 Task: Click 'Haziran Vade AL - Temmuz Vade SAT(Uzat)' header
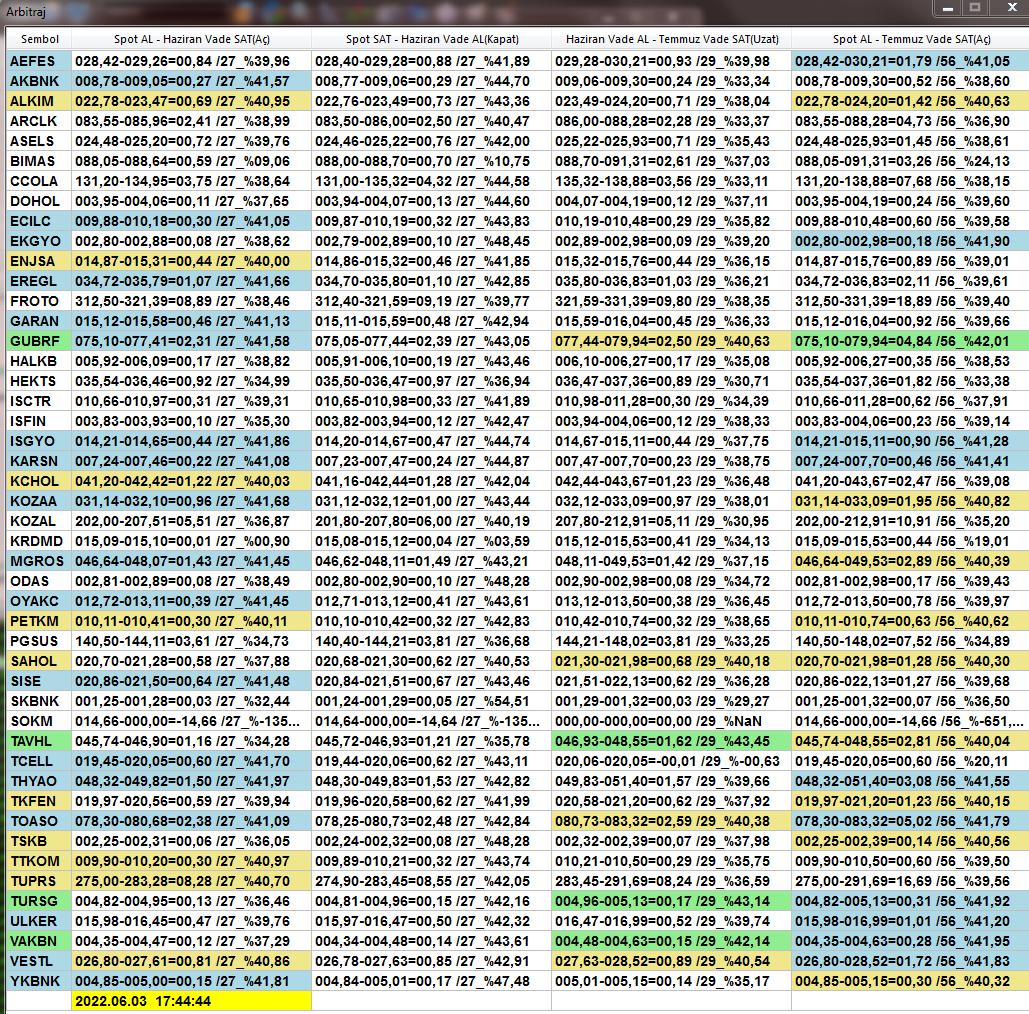[671, 39]
